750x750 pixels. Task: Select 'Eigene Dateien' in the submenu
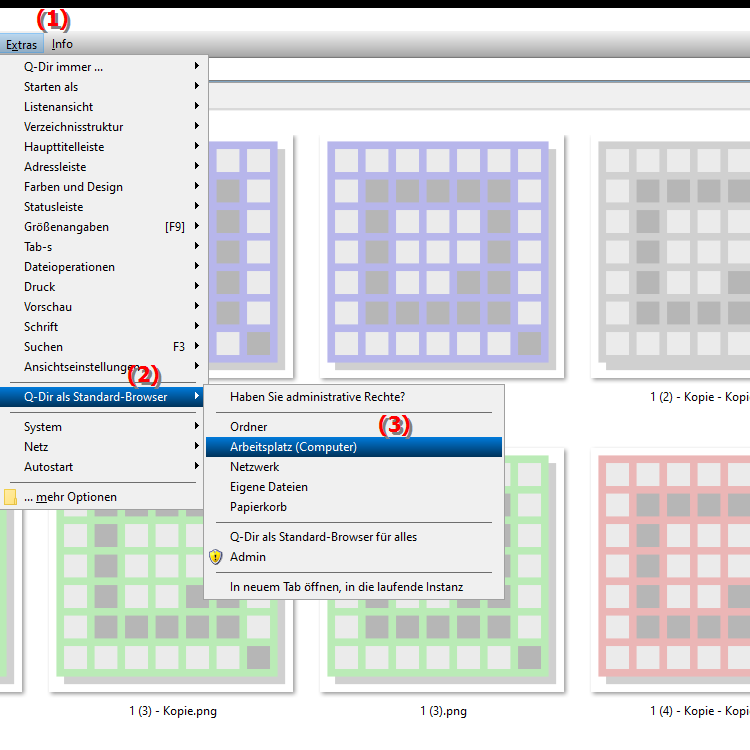click(x=354, y=487)
